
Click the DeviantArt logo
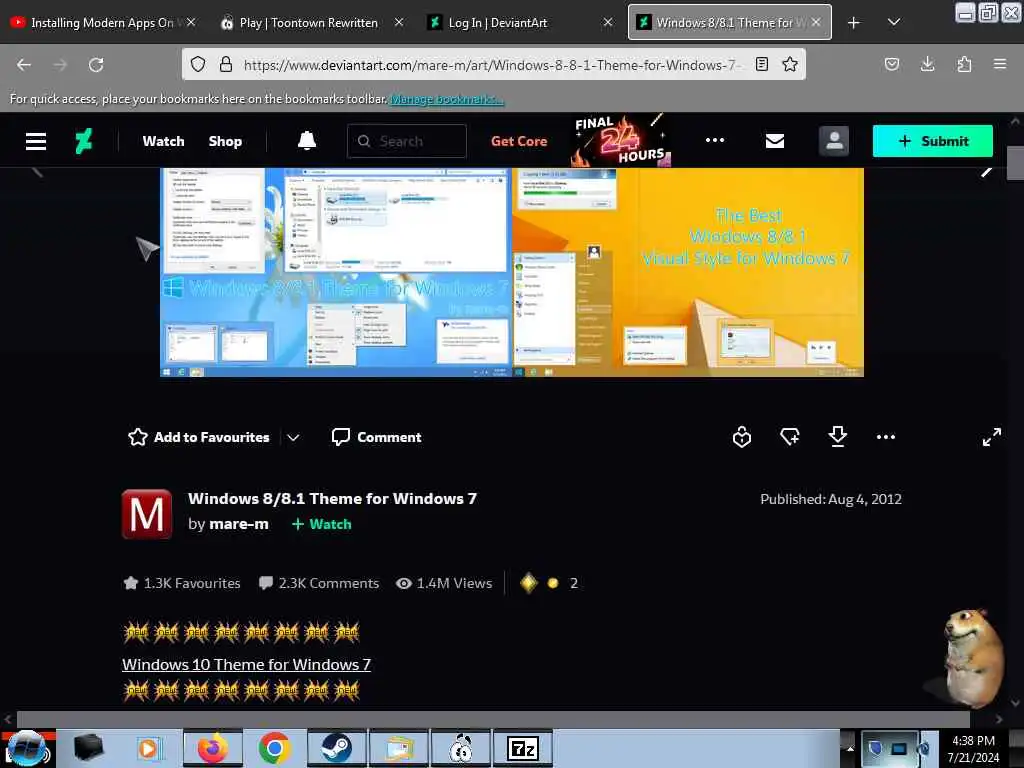(84, 141)
